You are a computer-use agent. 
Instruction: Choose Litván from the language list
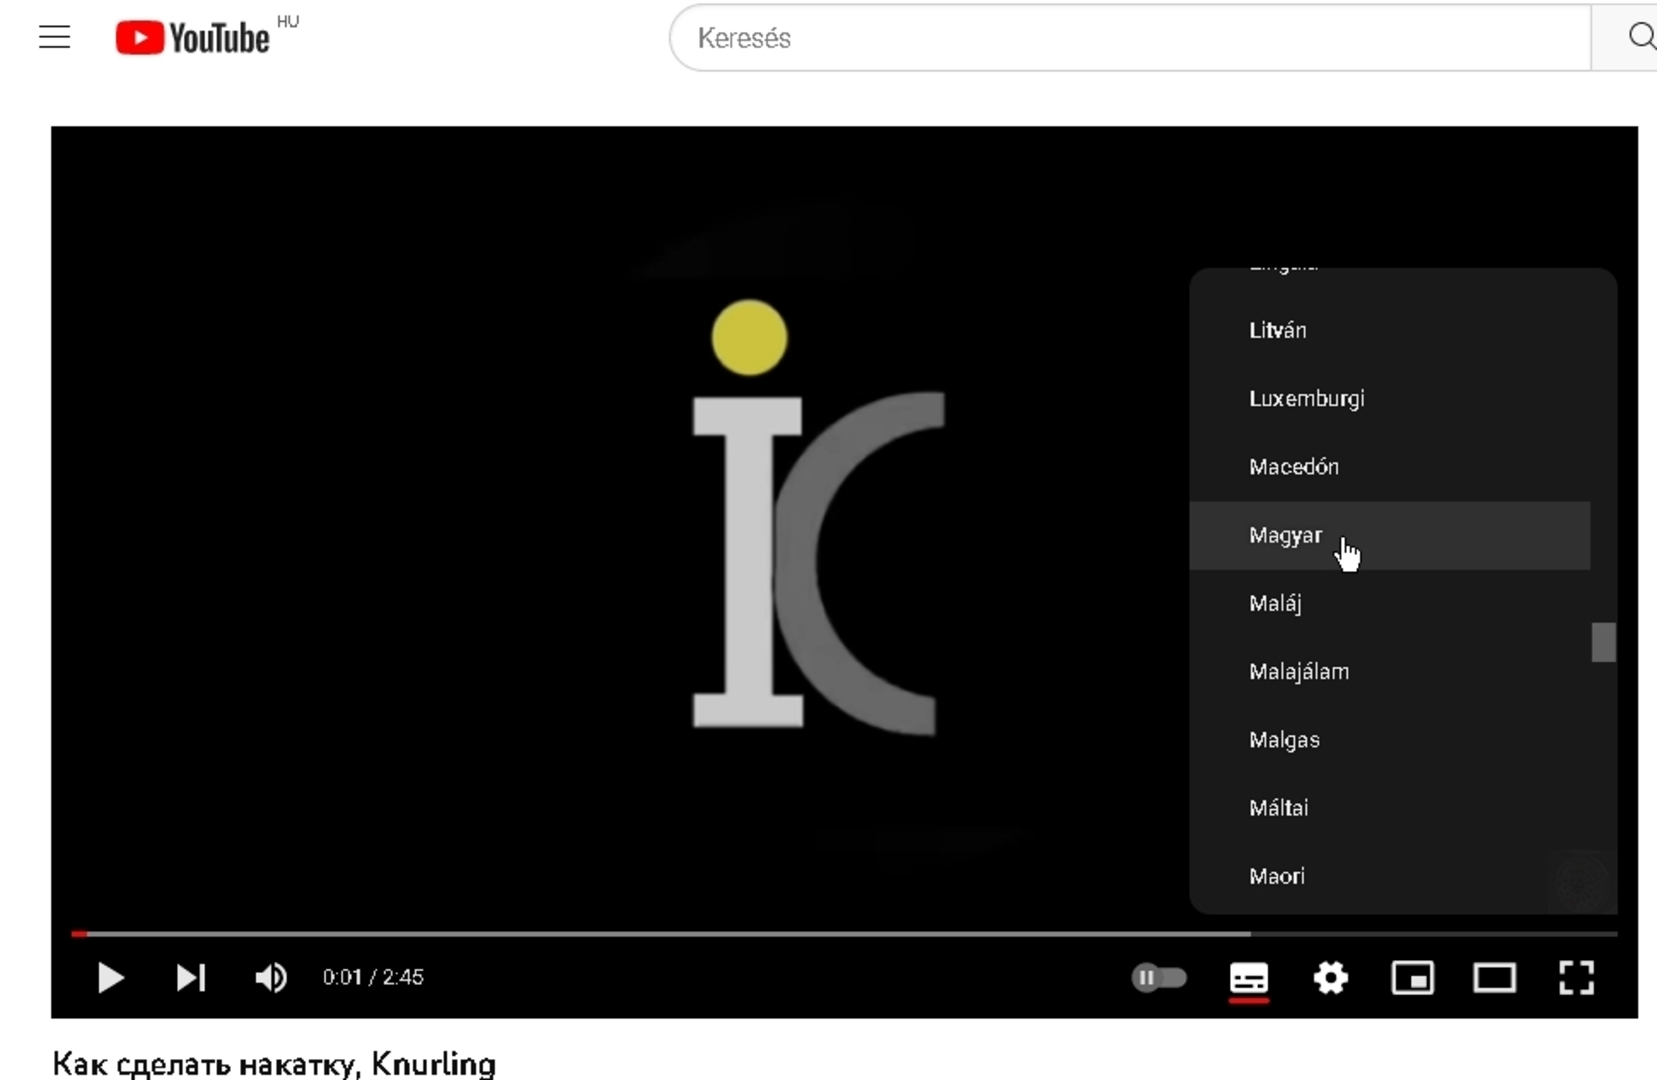tap(1278, 330)
